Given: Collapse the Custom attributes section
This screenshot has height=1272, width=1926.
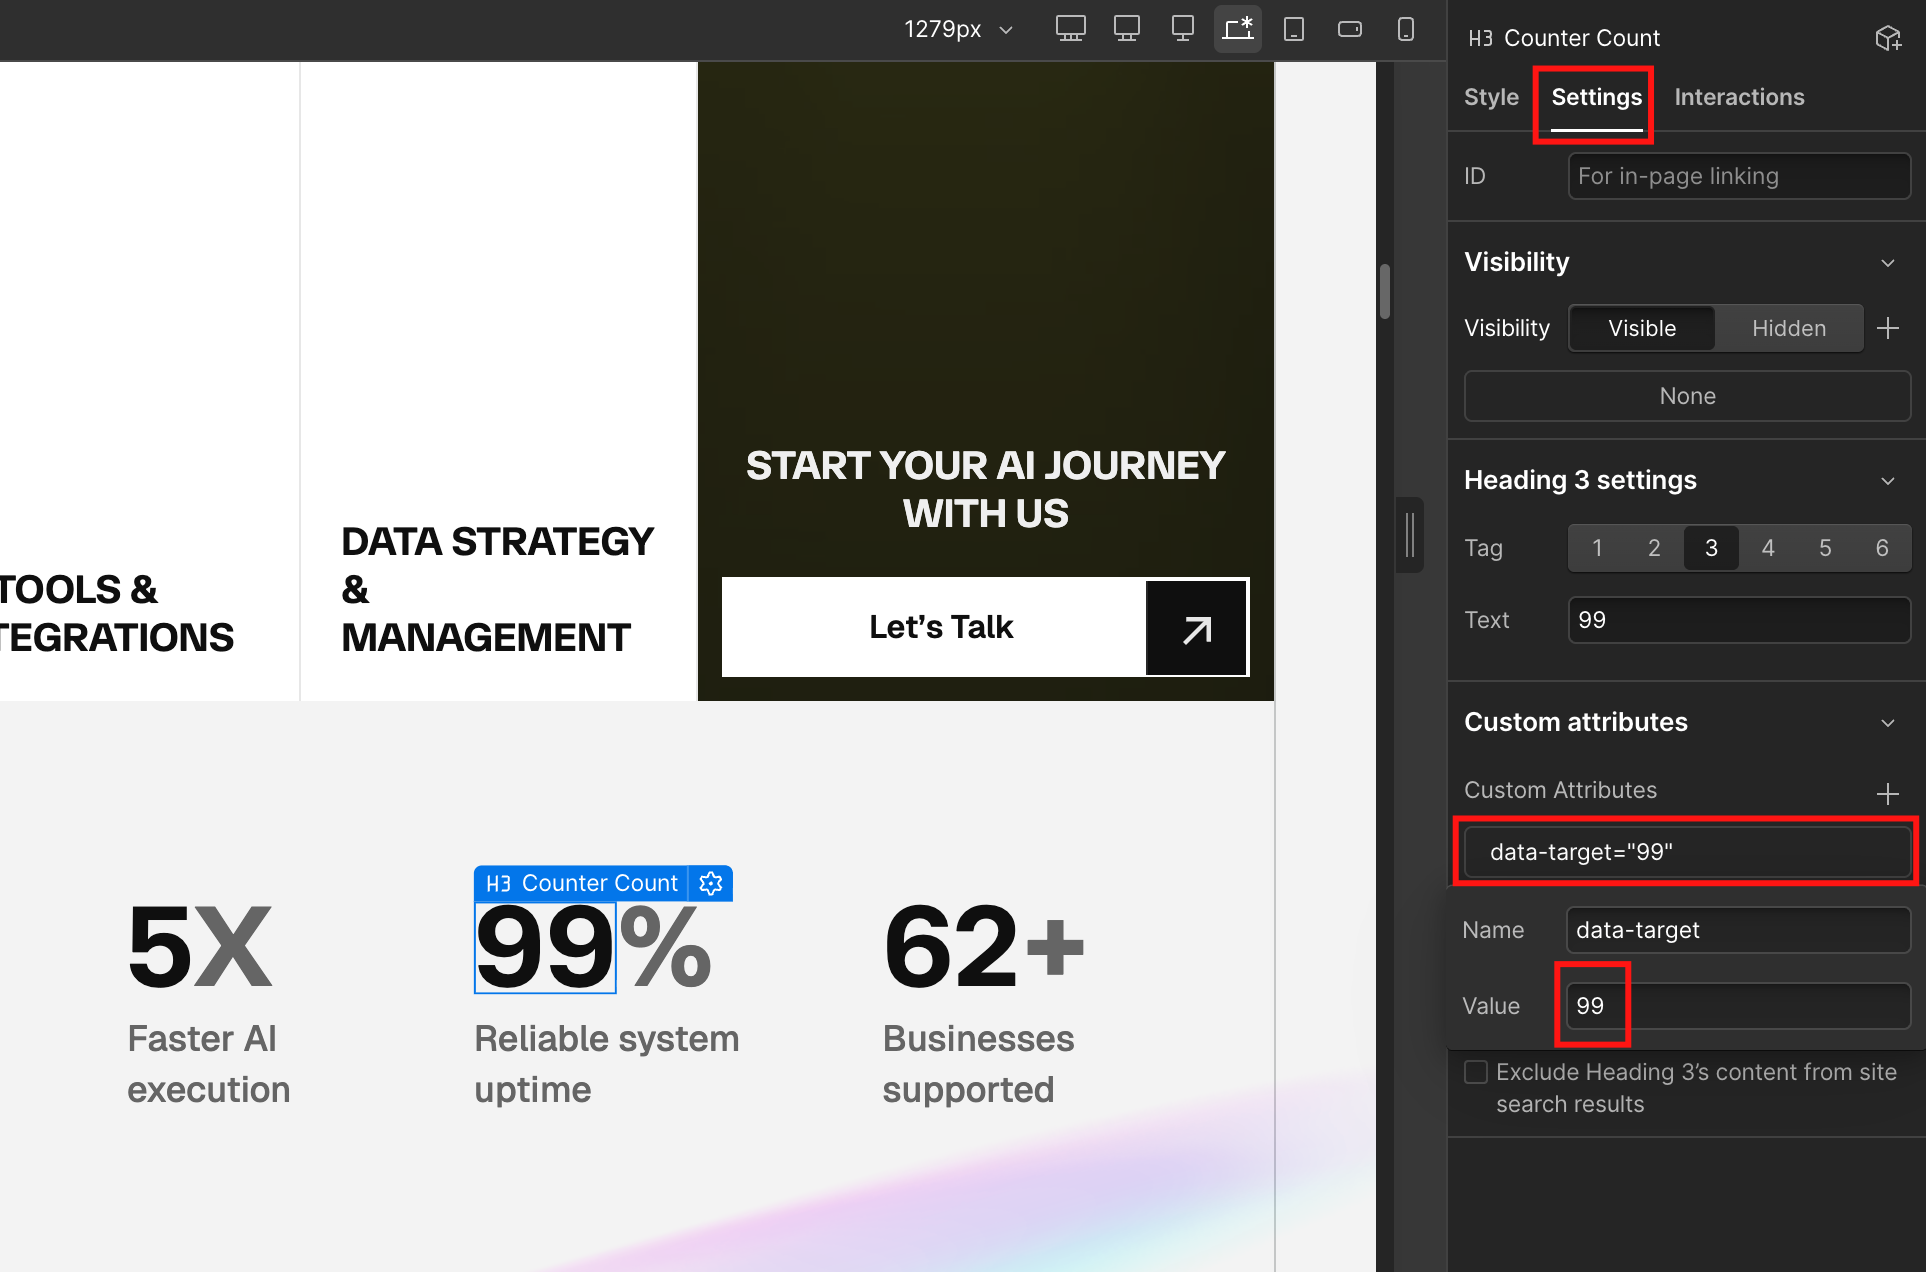Looking at the screenshot, I should coord(1888,723).
